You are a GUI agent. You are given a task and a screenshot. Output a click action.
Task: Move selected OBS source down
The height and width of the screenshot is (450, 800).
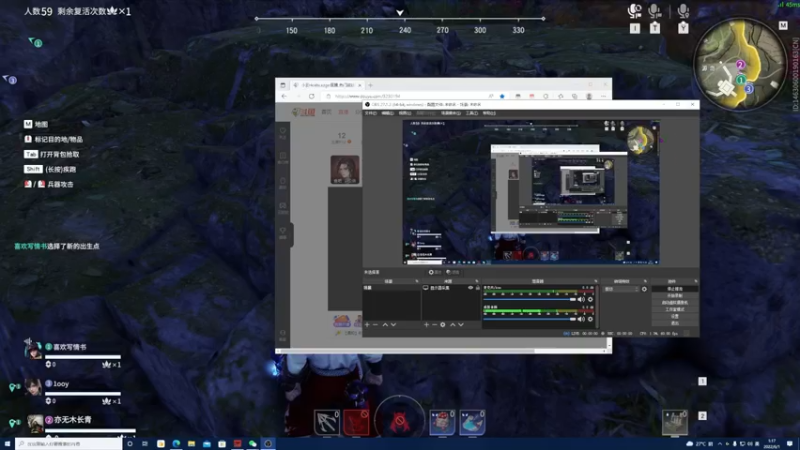[461, 324]
